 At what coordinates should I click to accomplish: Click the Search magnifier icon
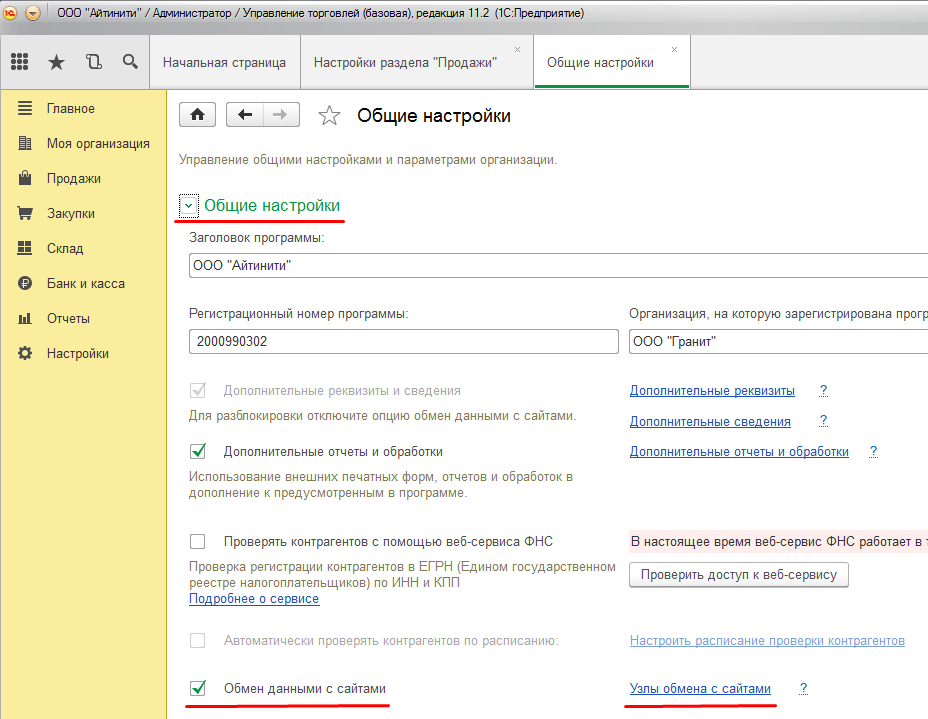[130, 61]
